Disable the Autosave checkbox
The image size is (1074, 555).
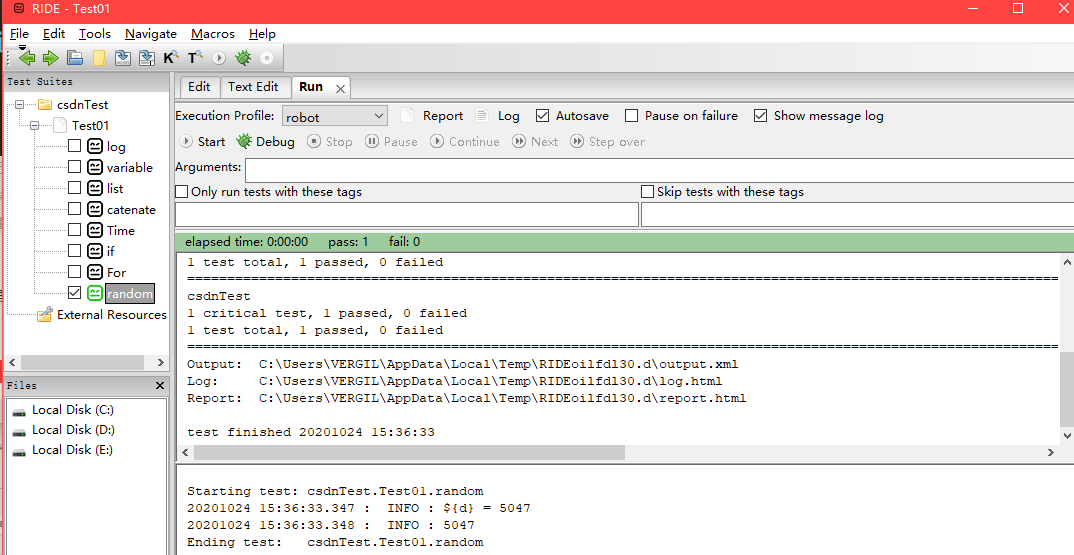542,116
